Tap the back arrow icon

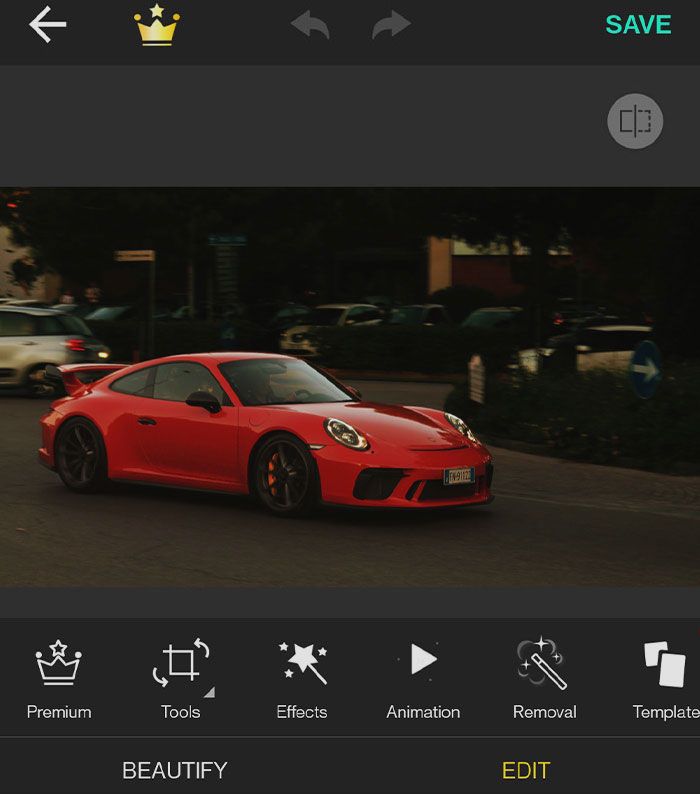pos(47,25)
